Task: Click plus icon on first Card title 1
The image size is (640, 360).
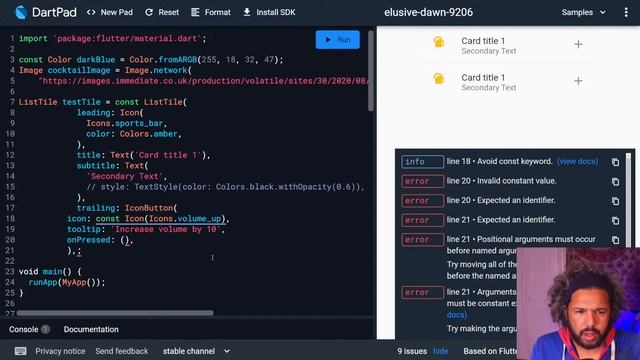Action: (578, 44)
